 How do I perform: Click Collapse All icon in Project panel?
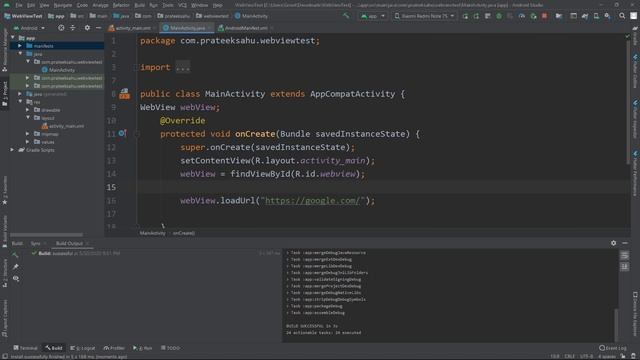pyautogui.click(x=73, y=28)
